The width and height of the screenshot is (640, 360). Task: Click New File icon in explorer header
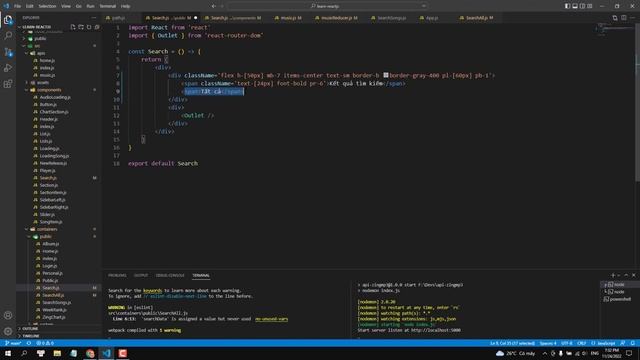click(73, 27)
